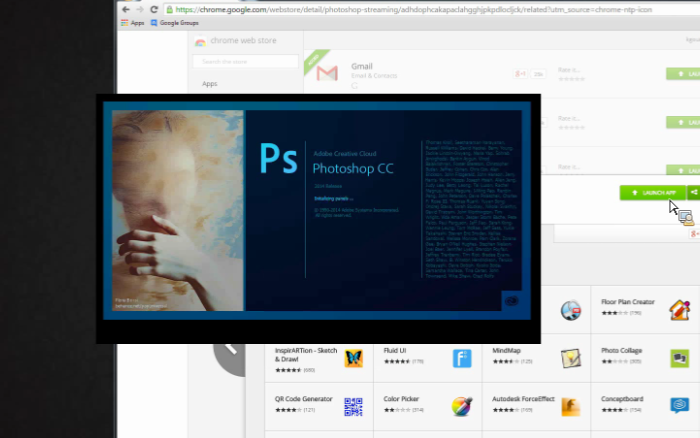700x438 pixels.
Task: Click the Photoshop Ps logo on splash
Action: click(x=272, y=159)
